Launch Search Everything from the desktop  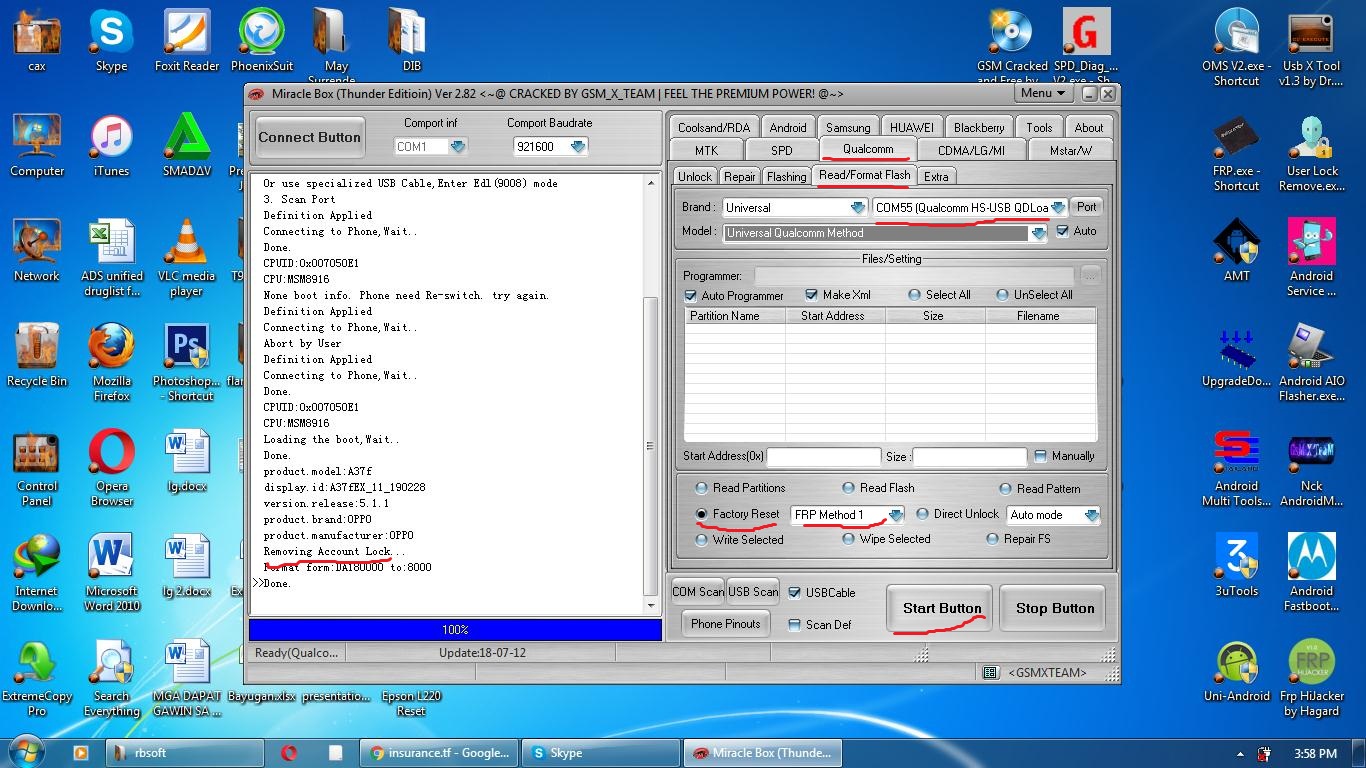tap(111, 678)
